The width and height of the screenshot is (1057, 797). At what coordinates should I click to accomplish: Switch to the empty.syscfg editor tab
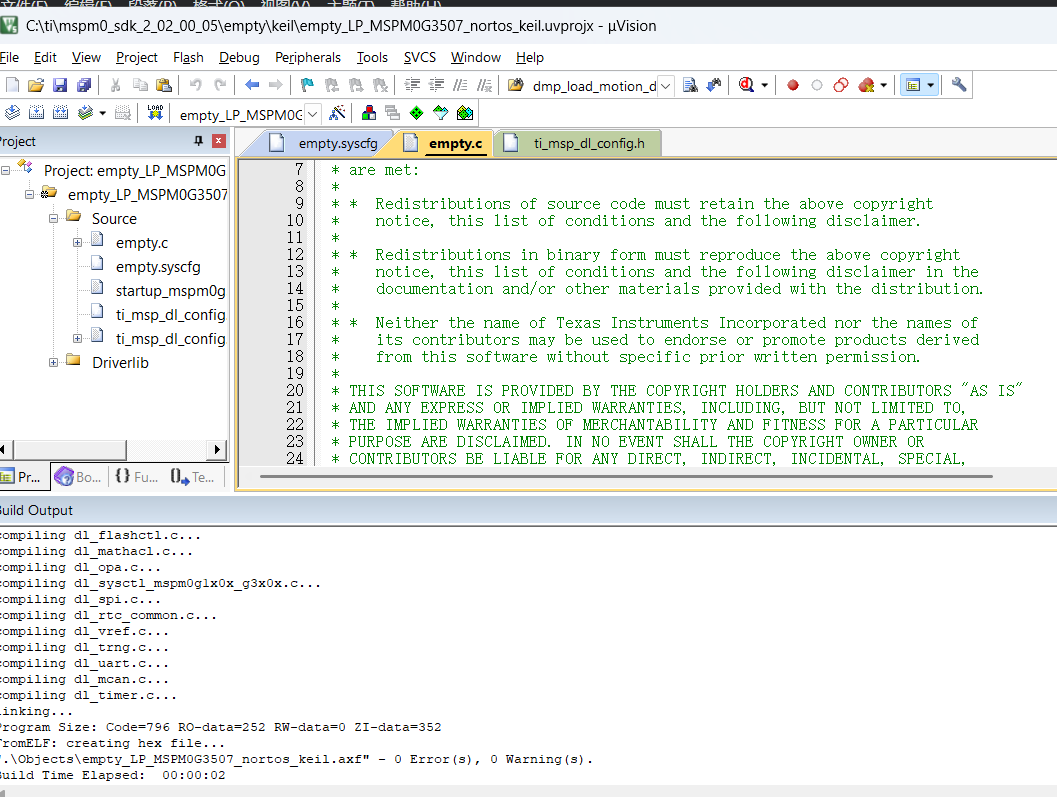click(x=337, y=144)
